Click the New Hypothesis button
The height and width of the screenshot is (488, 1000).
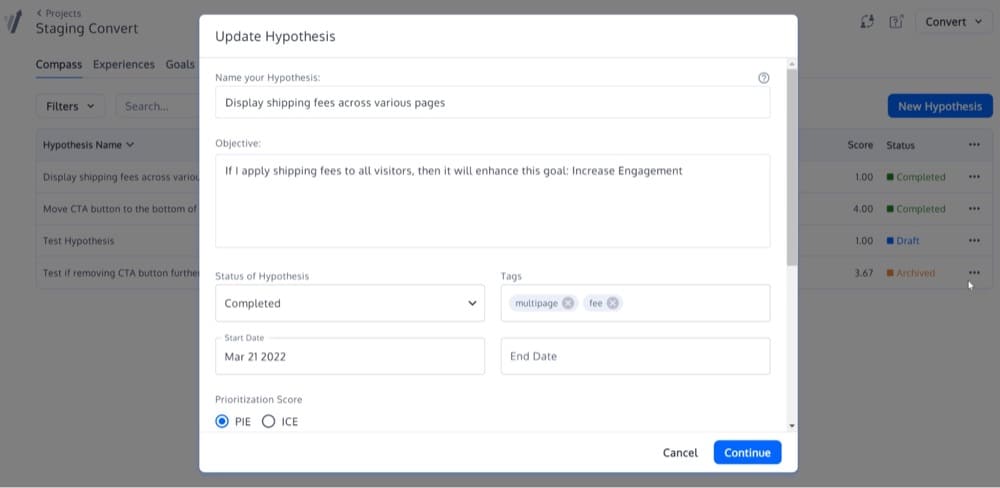(x=940, y=106)
